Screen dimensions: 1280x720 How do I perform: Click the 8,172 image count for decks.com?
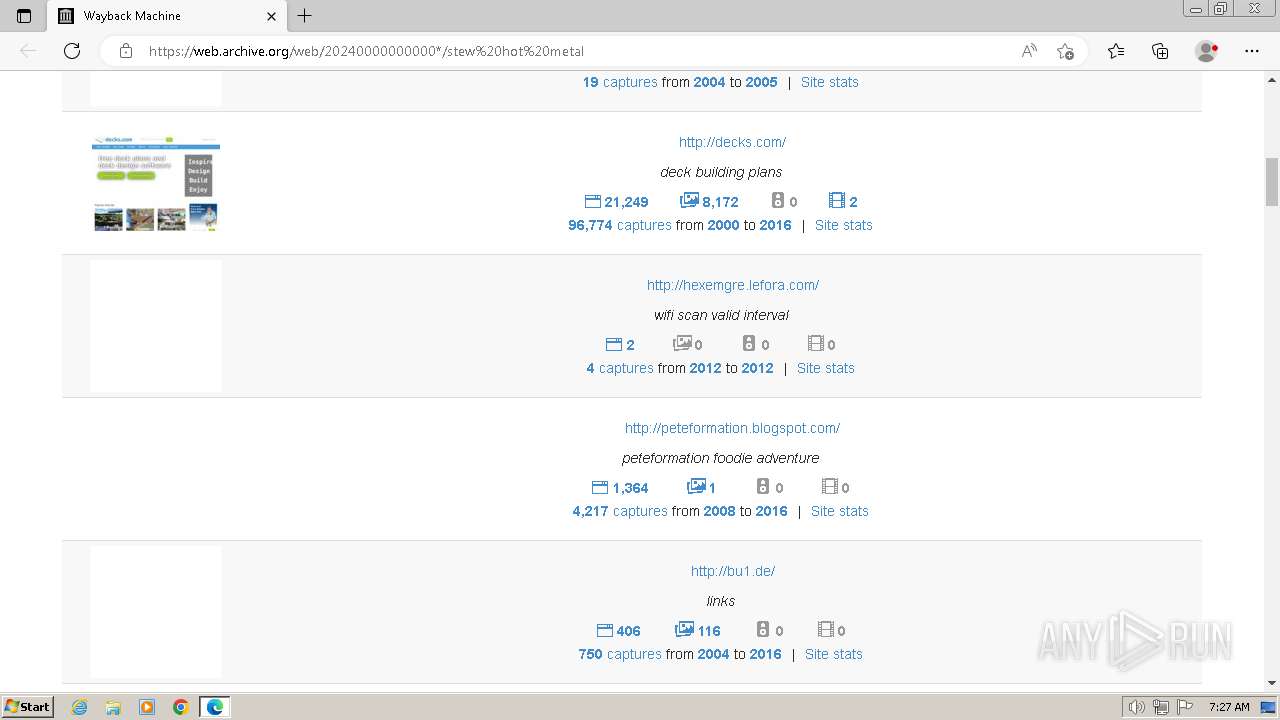(720, 202)
